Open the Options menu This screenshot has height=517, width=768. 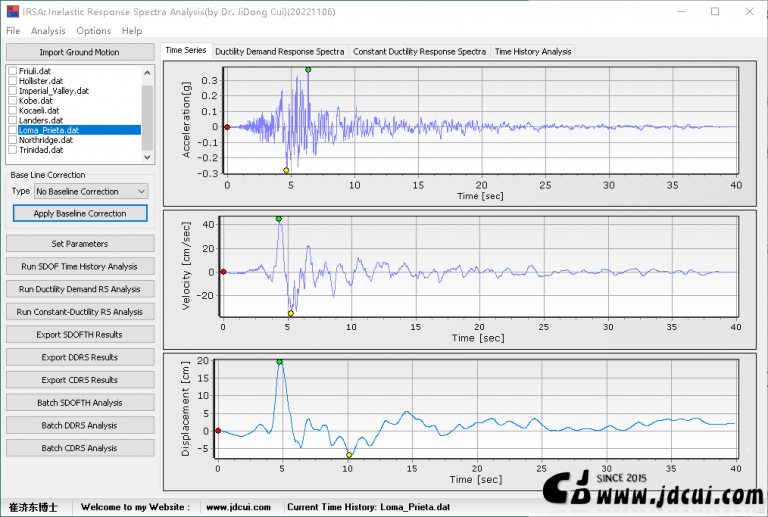(94, 31)
